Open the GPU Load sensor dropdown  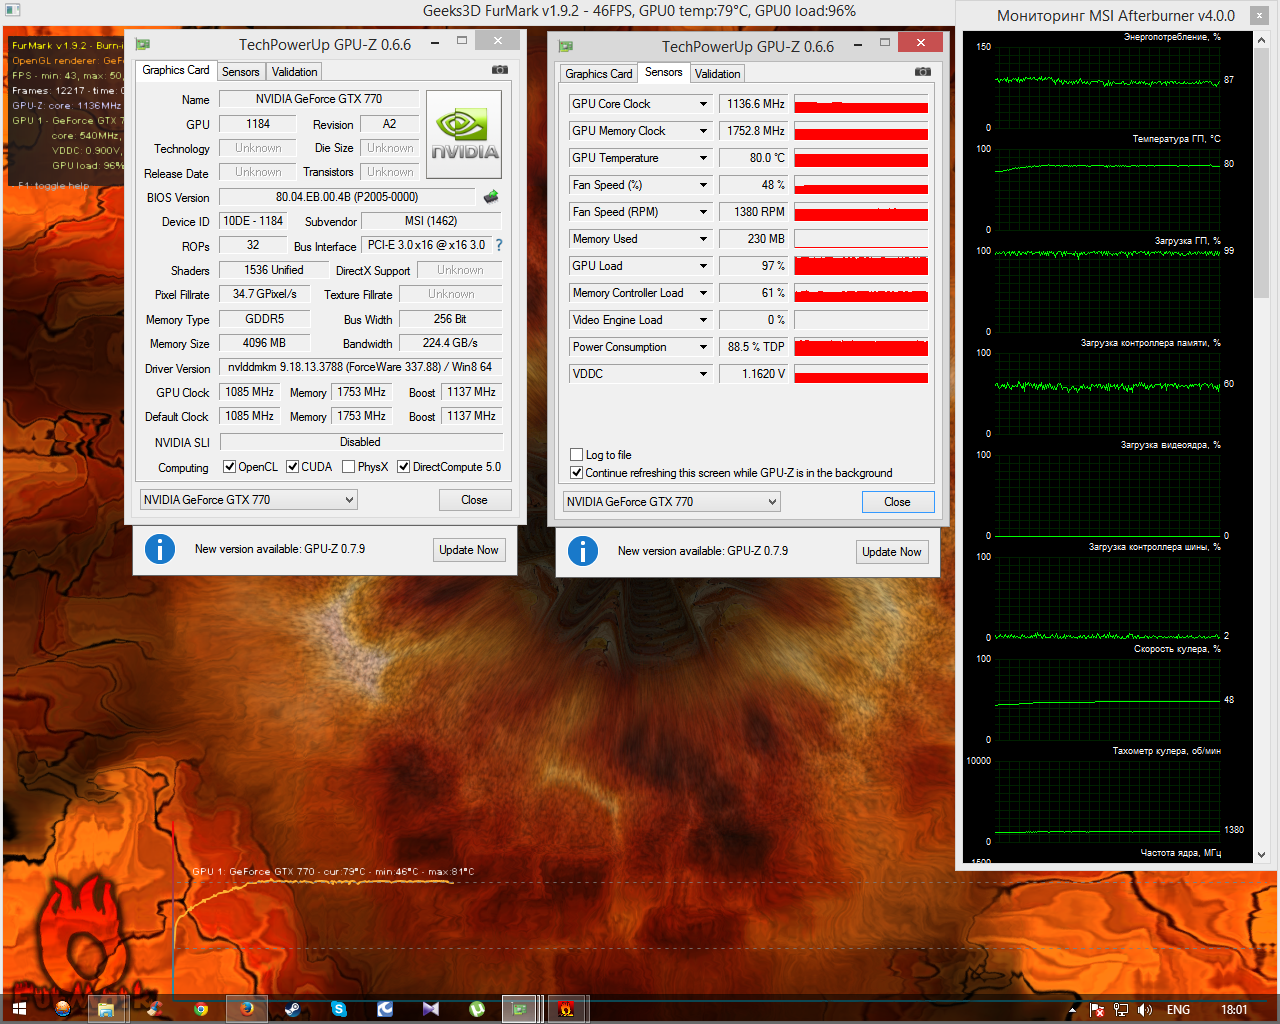pos(703,266)
